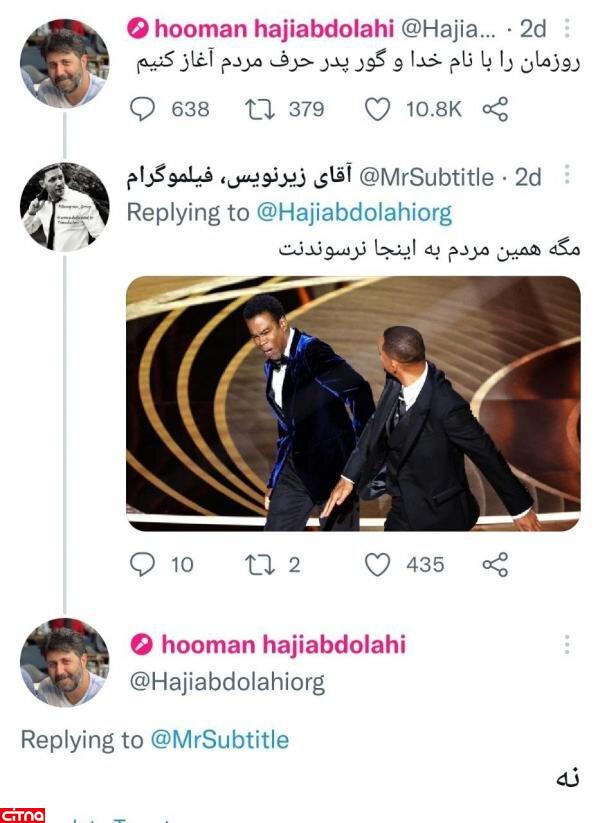This screenshot has width=600, height=823.
Task: Retweet the MrSubtitle reply with 2 retweets
Action: (x=259, y=565)
